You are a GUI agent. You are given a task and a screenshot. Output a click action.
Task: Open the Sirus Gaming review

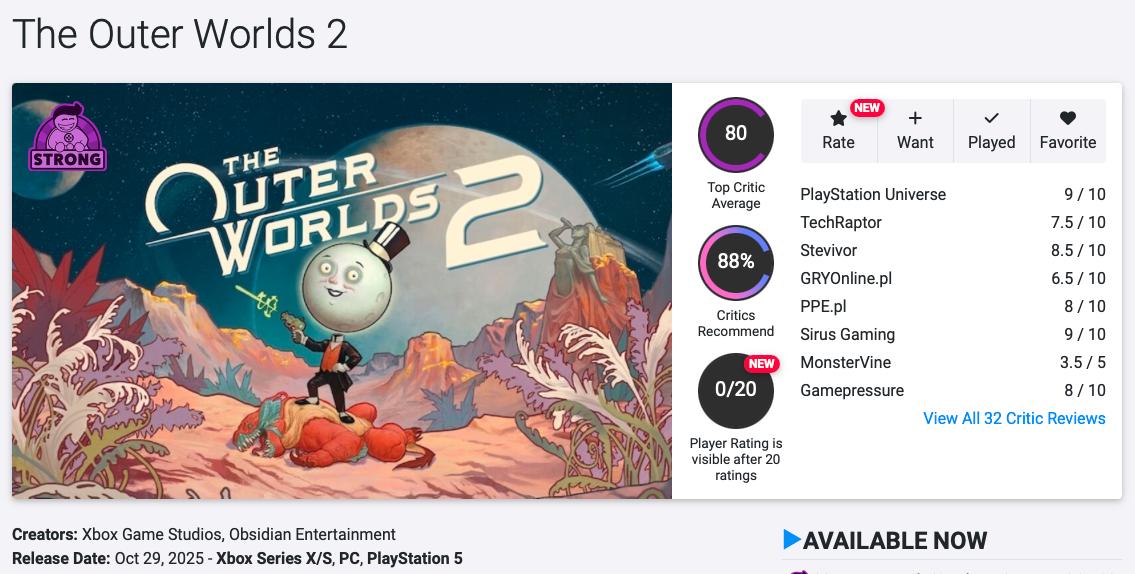(x=848, y=334)
